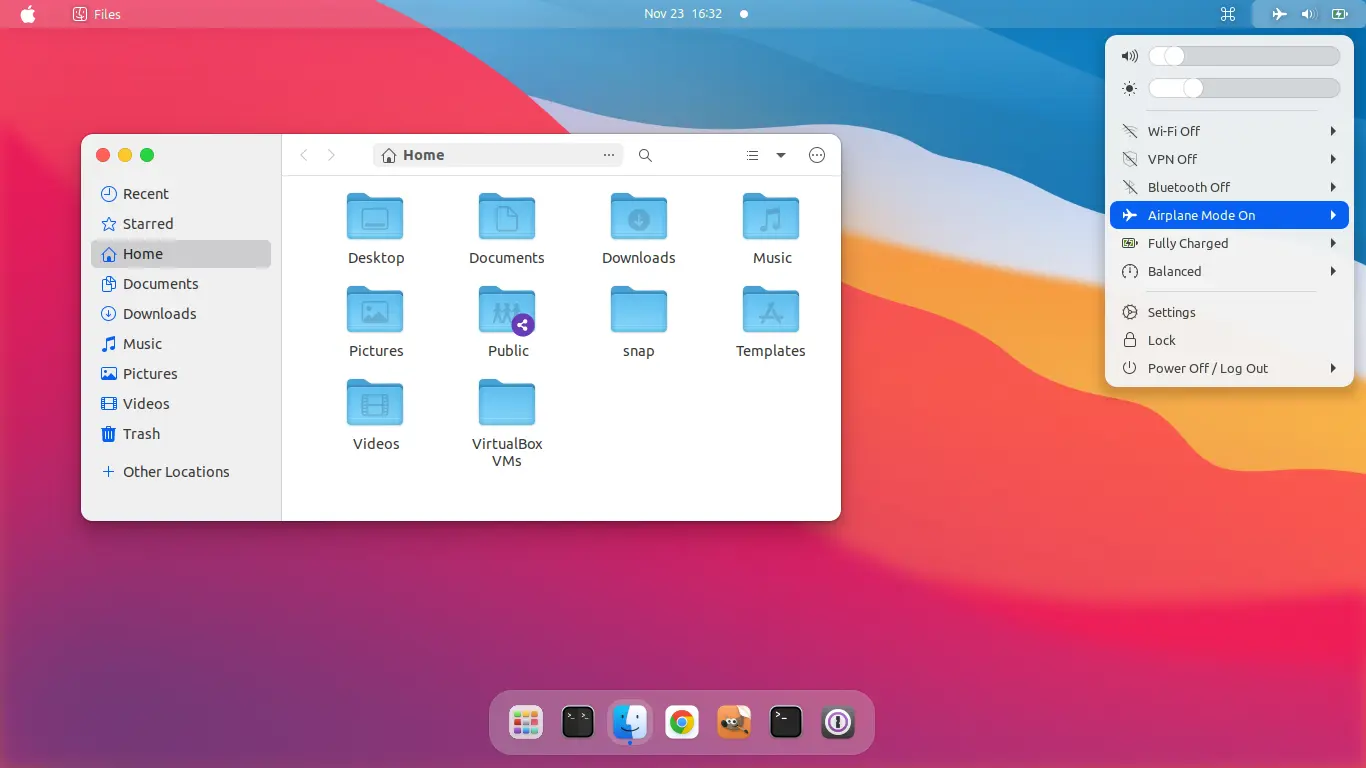This screenshot has width=1366, height=768.
Task: Toggle Bluetooth Off entry in system menu
Action: 1188,187
